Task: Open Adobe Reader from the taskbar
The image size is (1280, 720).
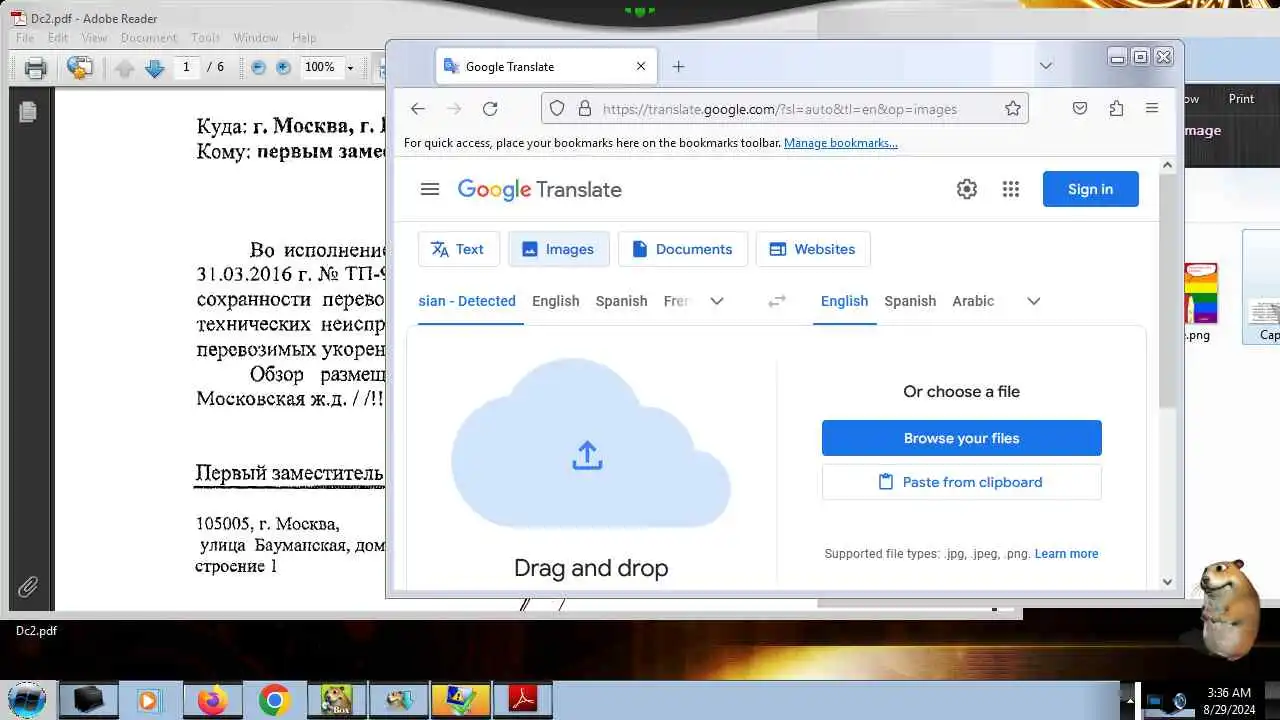Action: 523,700
